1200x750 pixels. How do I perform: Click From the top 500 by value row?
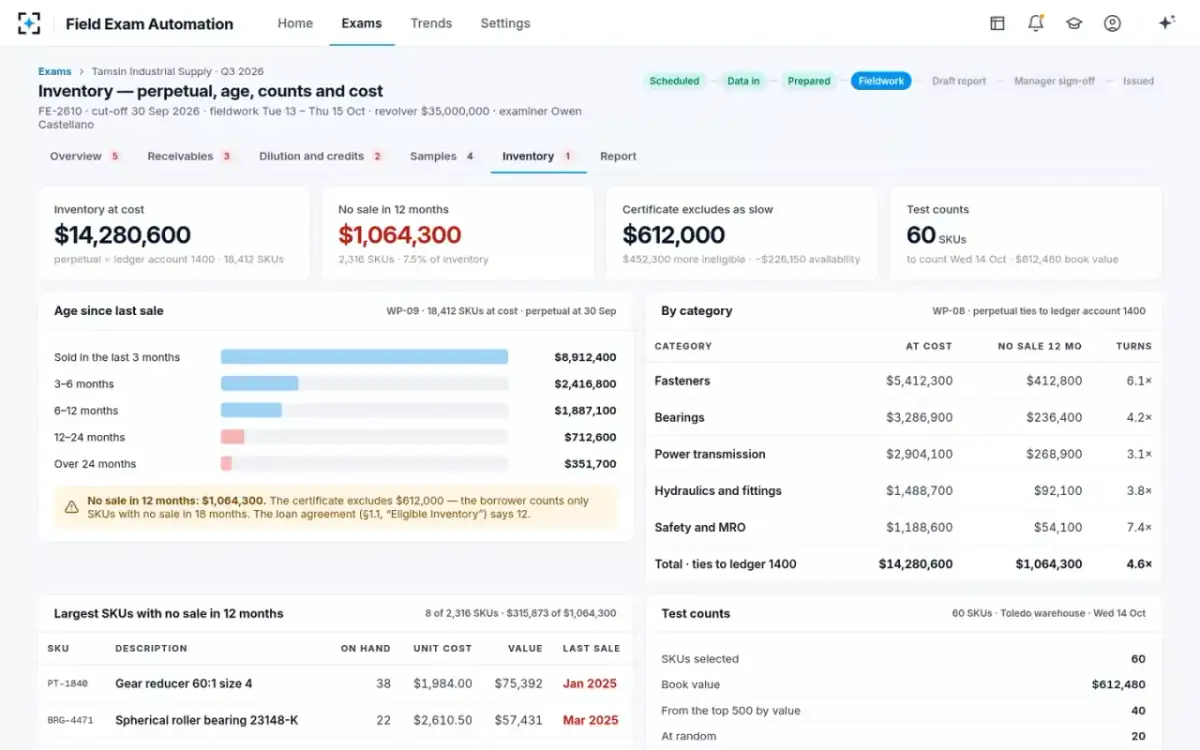[903, 711]
